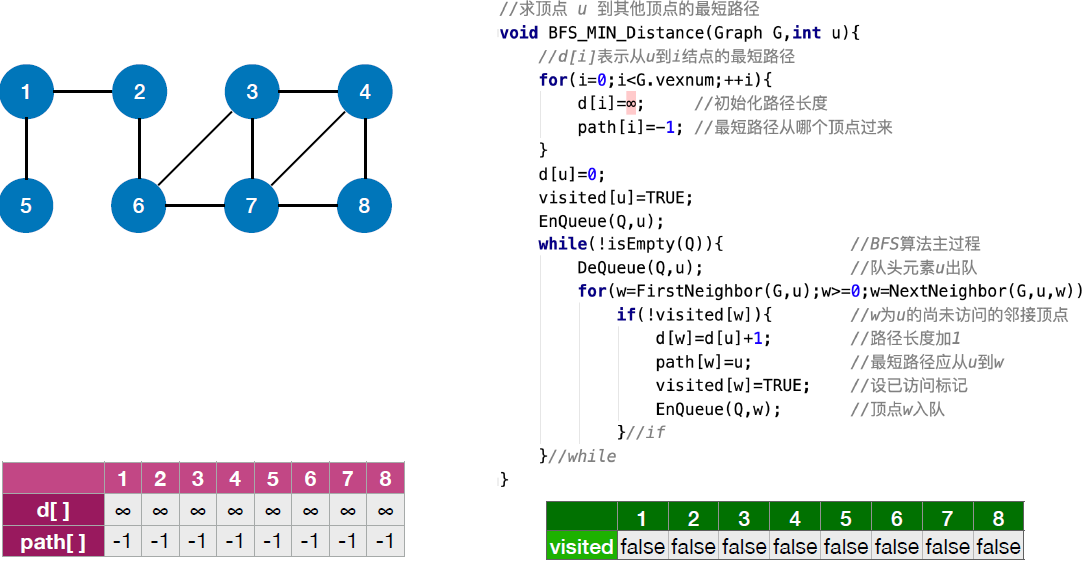Viewport: 1089px width, 566px height.
Task: Click the comment 最短路径从哪个顶点过来
Action: pos(793,127)
